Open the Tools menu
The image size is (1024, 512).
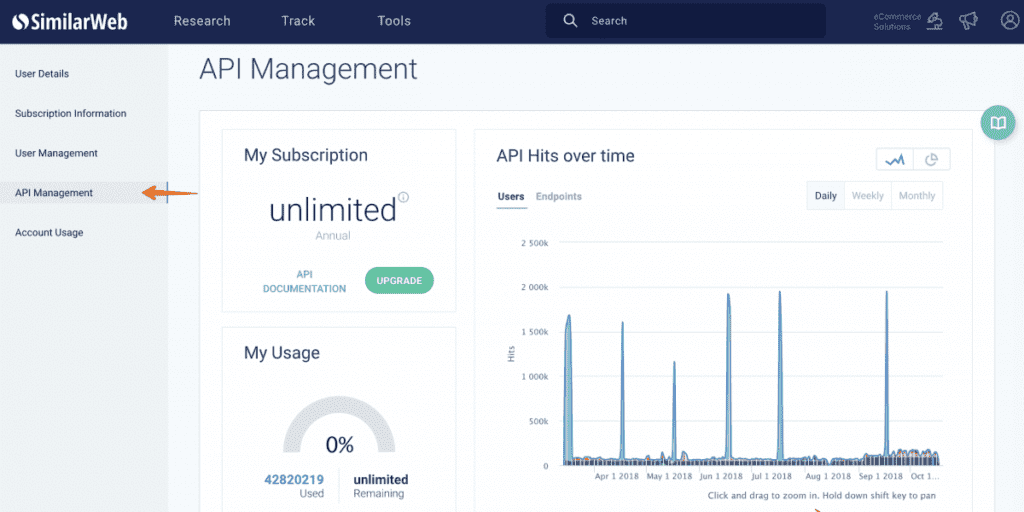pyautogui.click(x=394, y=21)
